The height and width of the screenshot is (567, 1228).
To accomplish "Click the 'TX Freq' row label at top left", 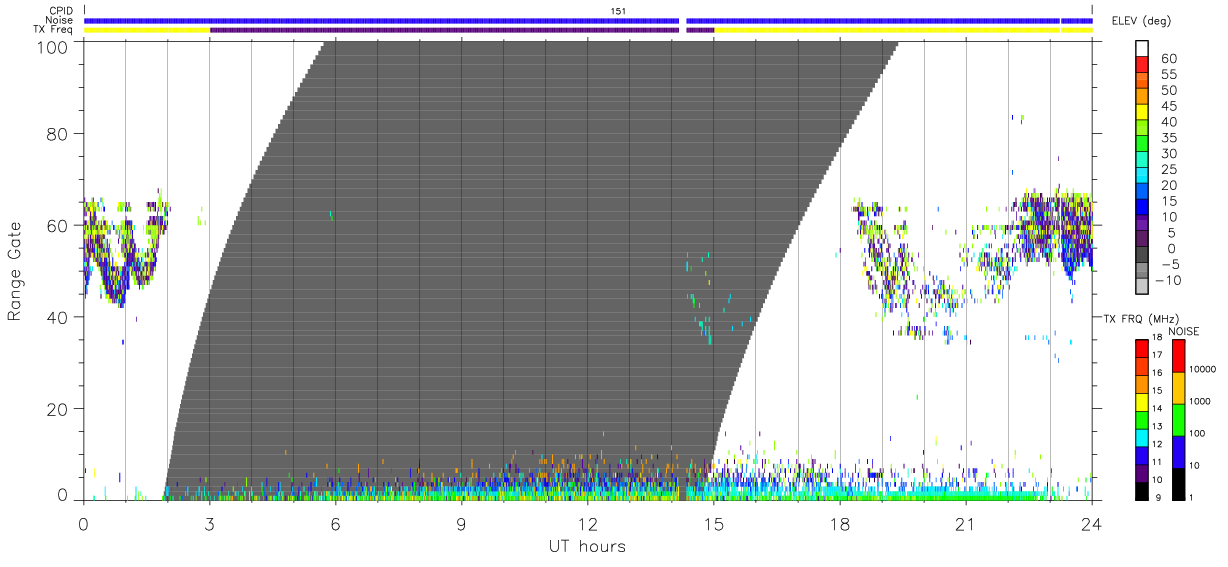I will pos(54,30).
